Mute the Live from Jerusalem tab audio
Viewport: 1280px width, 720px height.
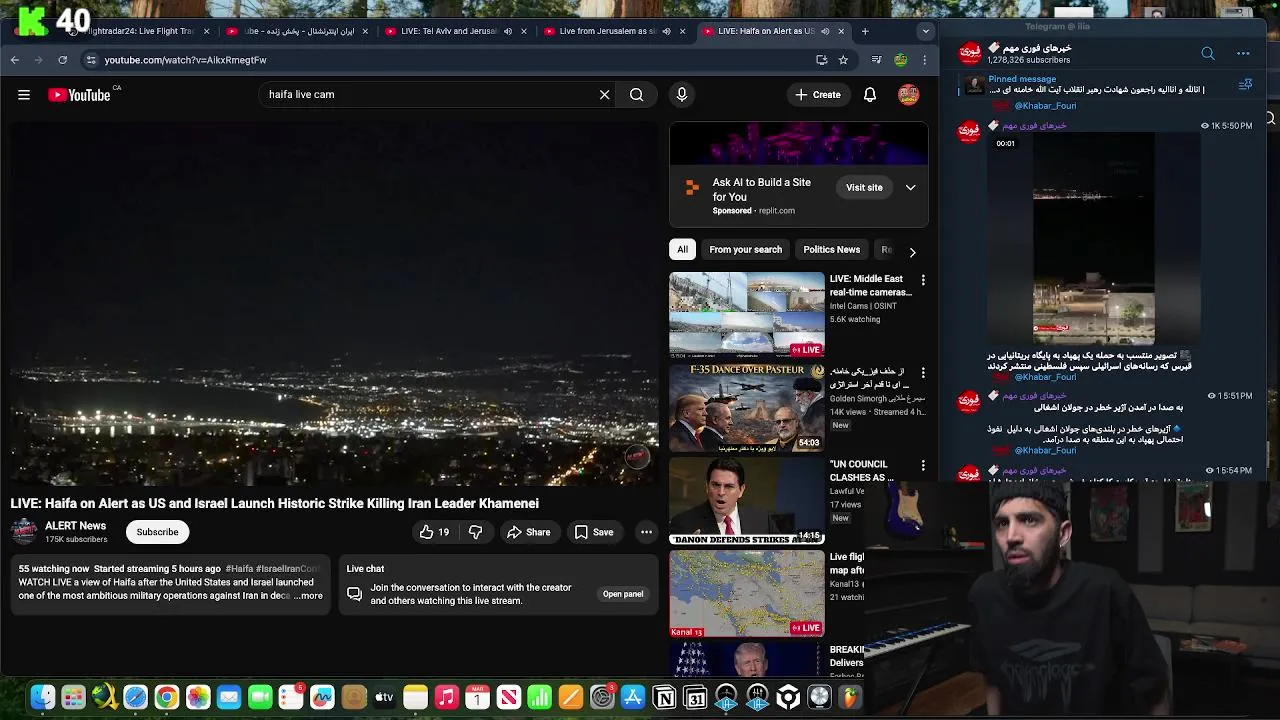pyautogui.click(x=666, y=31)
